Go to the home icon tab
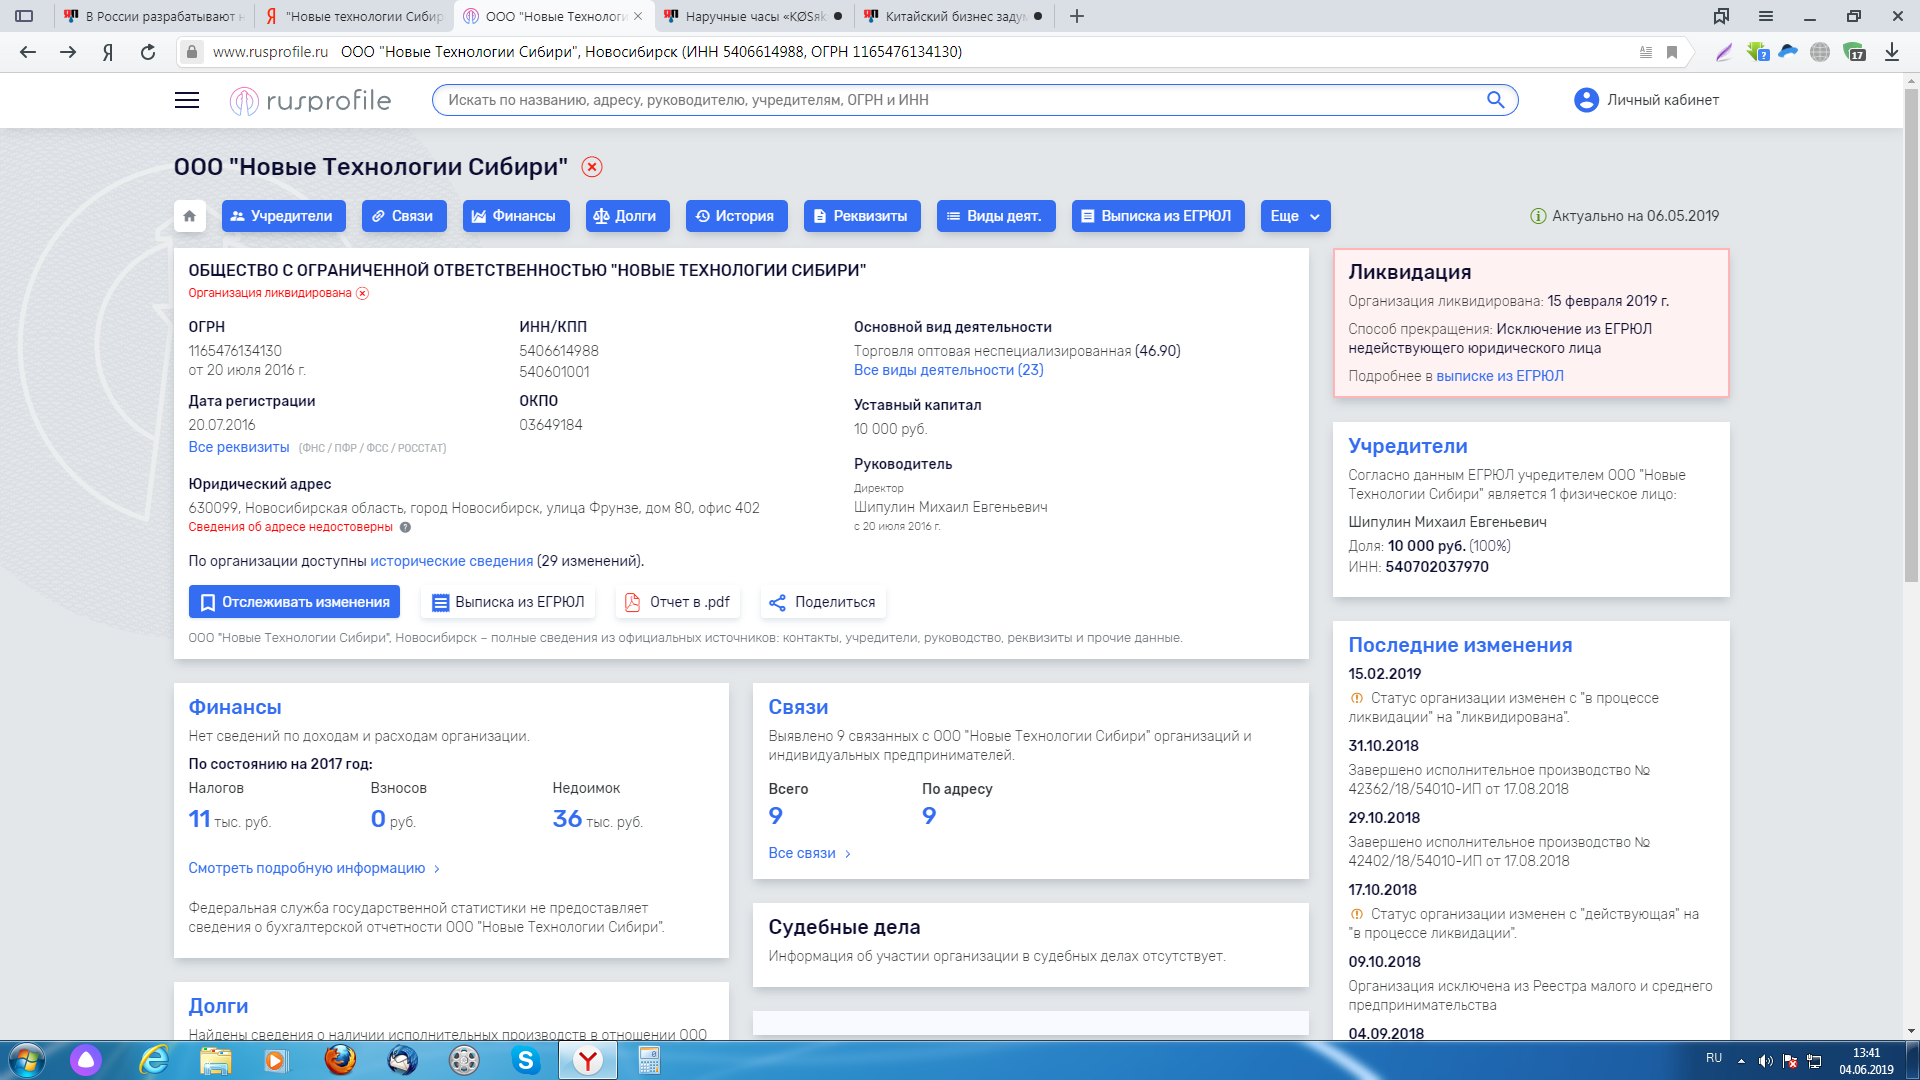 [x=190, y=216]
